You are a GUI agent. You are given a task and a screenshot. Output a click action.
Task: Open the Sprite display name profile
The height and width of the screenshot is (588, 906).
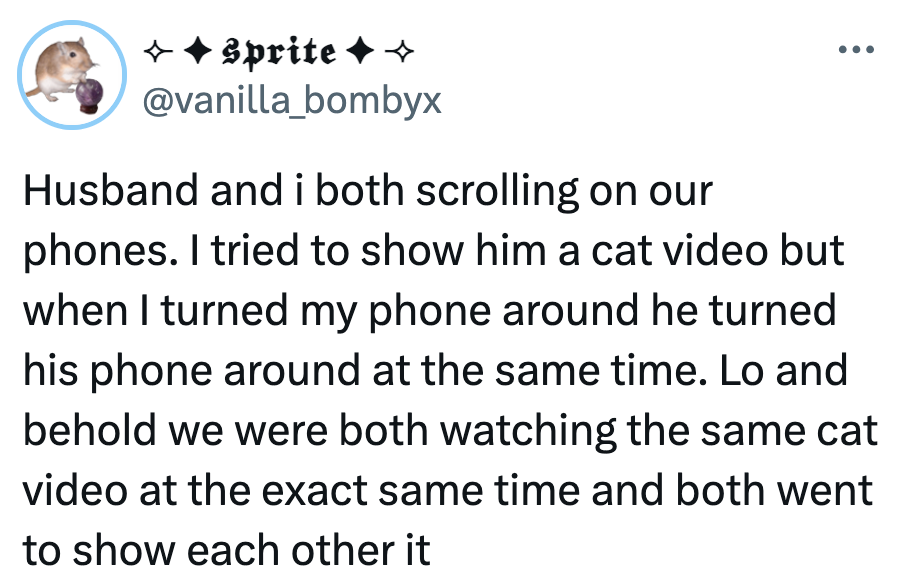point(276,50)
